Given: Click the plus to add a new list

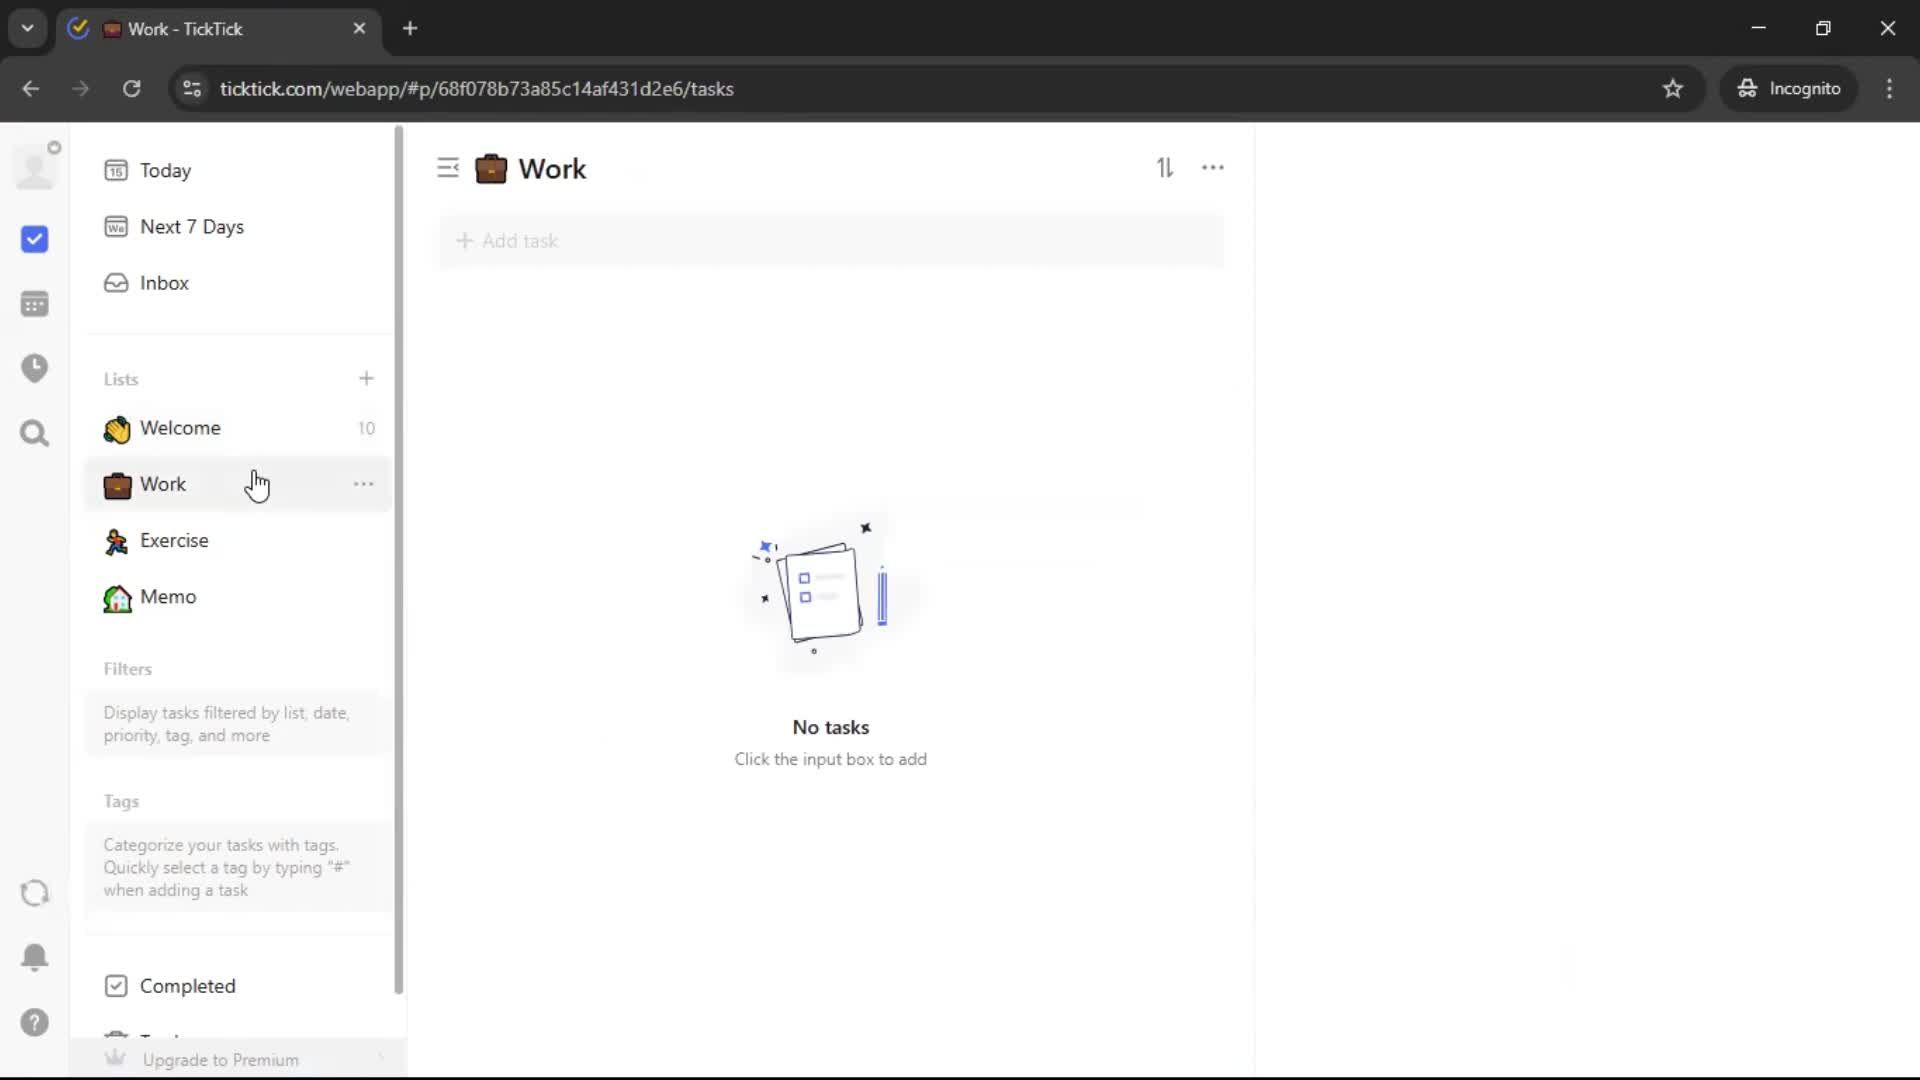Looking at the screenshot, I should click(366, 378).
